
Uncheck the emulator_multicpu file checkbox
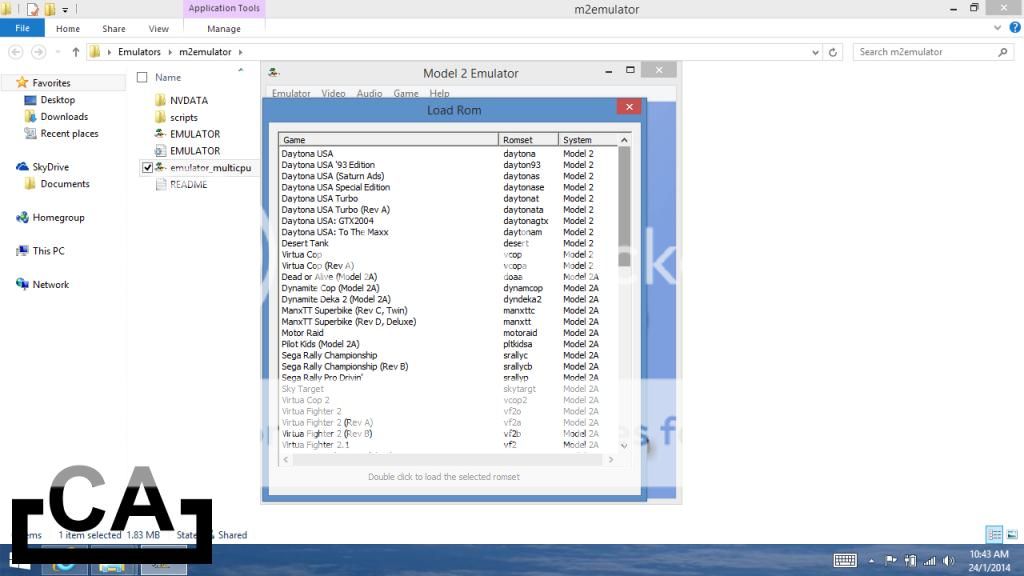coord(148,168)
